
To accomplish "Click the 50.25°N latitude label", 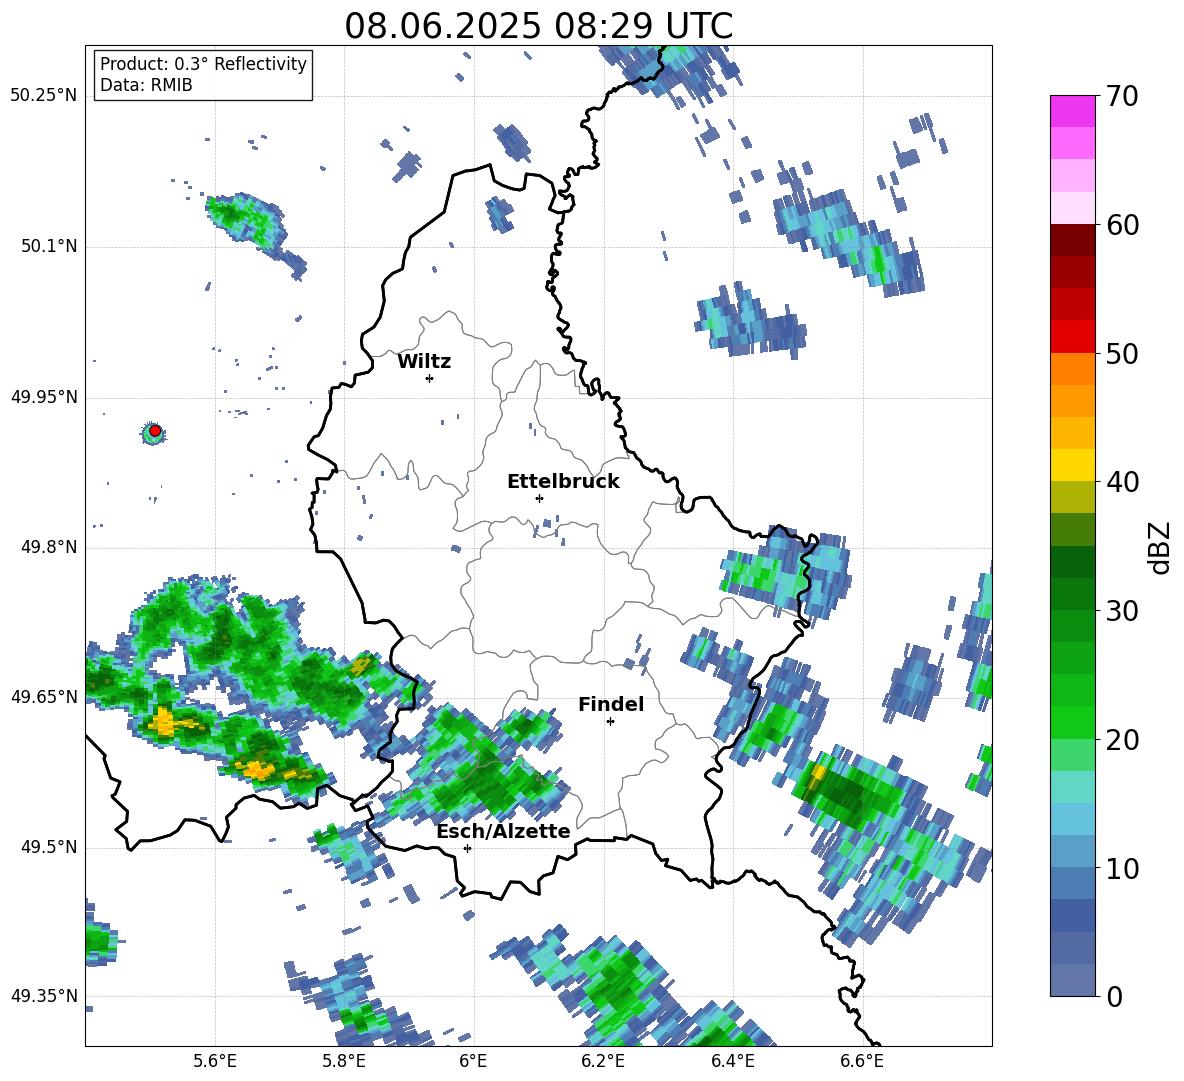I will (44, 96).
